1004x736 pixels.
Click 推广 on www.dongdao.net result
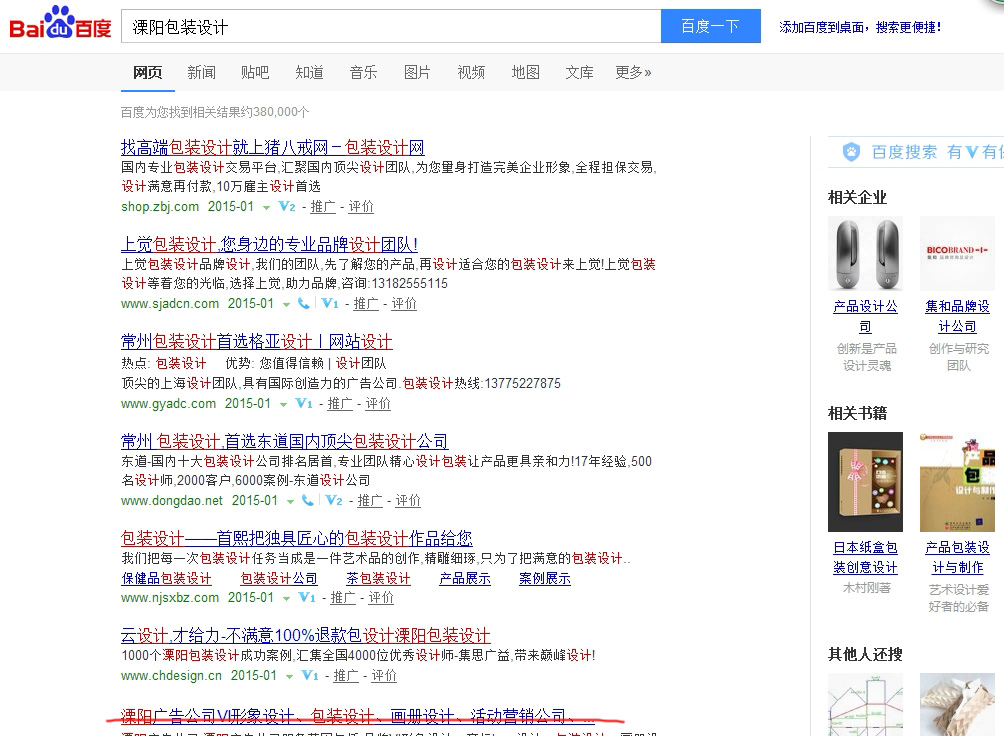tap(369, 500)
